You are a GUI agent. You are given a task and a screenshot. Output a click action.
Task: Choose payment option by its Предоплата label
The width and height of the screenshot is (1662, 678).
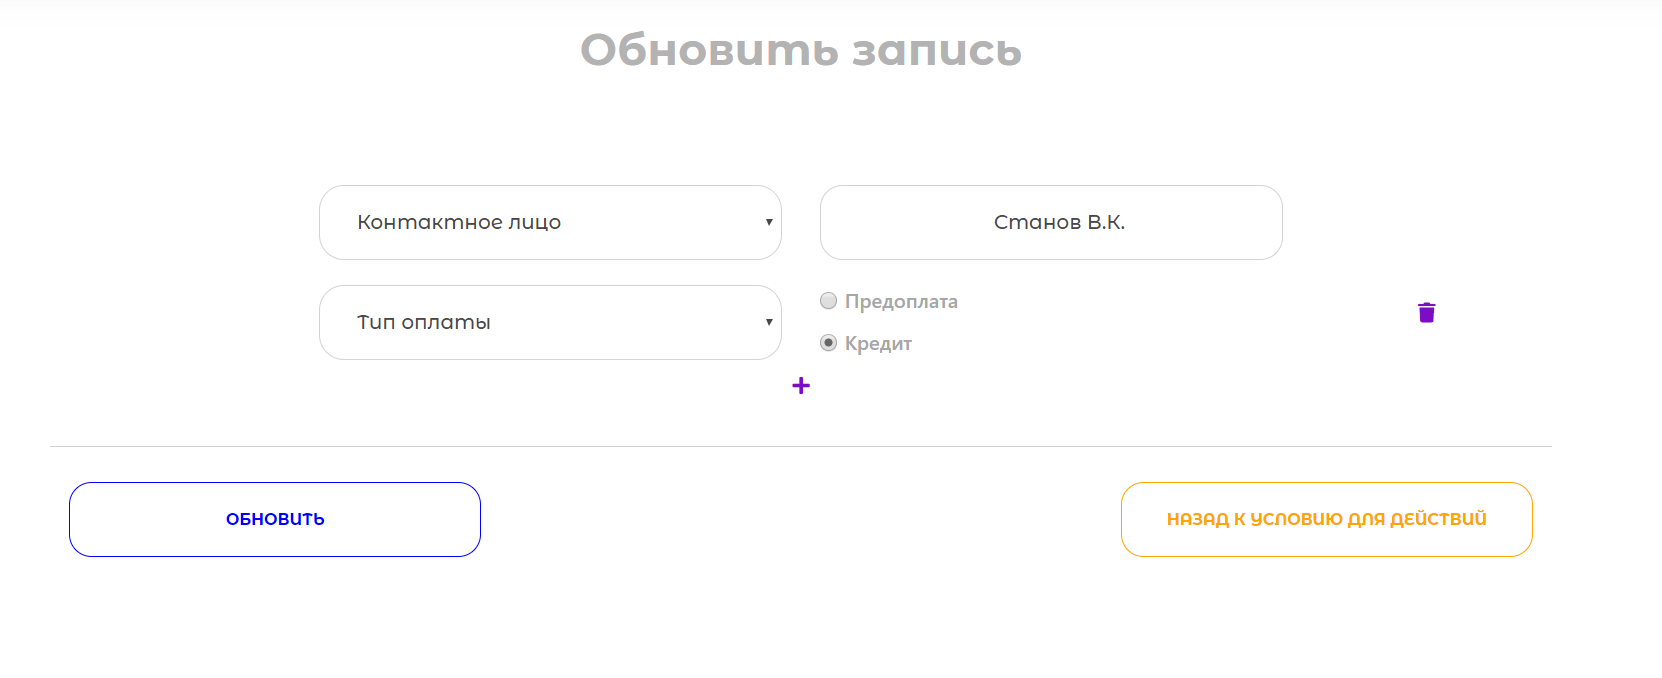(x=901, y=301)
